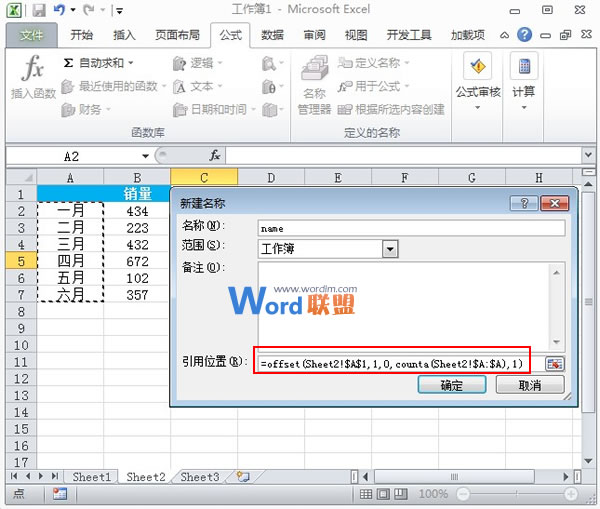Expand the formula bar chevron
This screenshot has width=600, height=509.
click(588, 155)
